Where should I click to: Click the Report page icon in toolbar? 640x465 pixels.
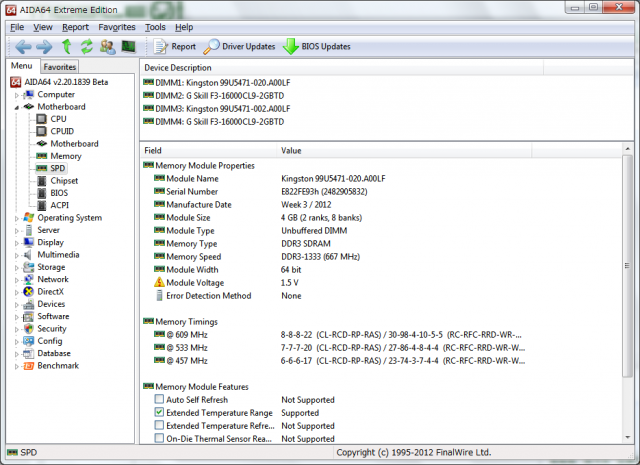coord(160,47)
